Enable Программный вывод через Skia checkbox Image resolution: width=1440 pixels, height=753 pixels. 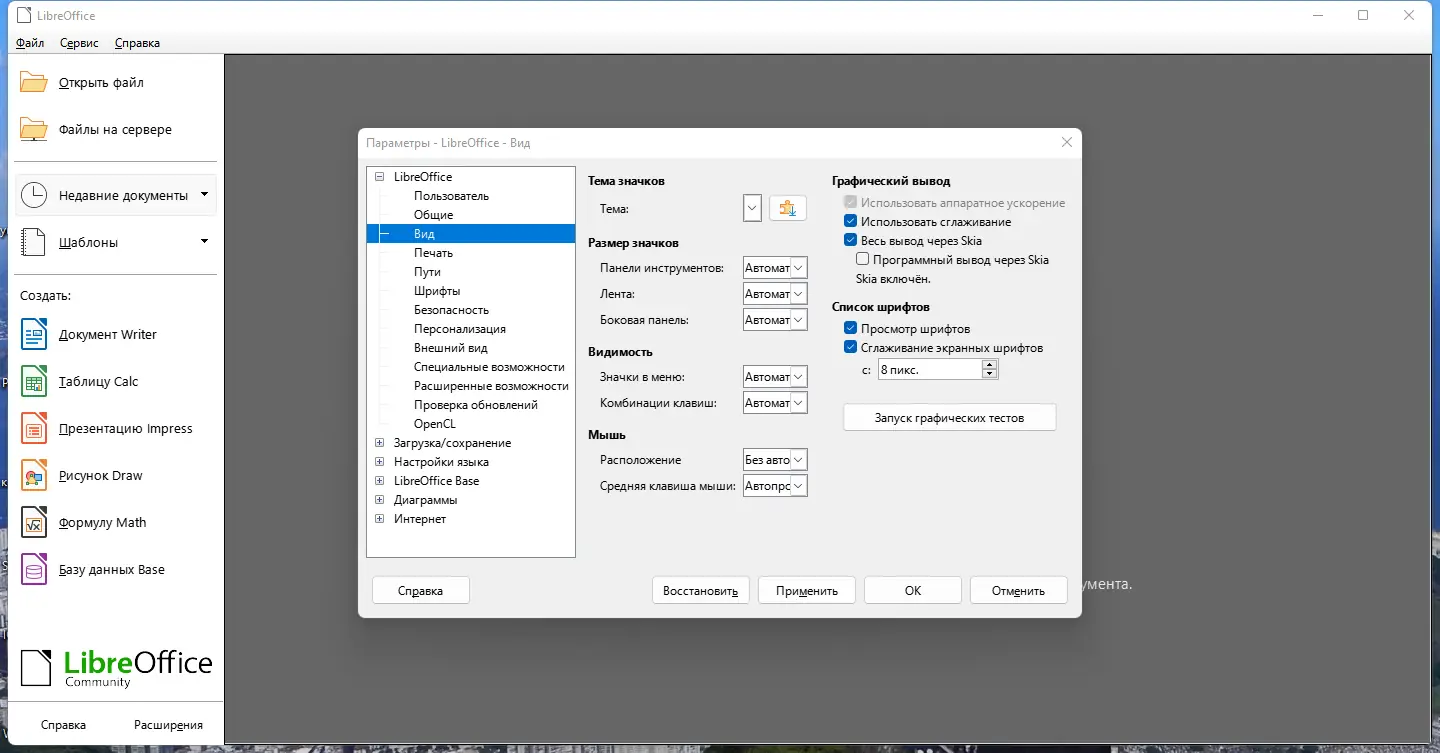coord(863,259)
